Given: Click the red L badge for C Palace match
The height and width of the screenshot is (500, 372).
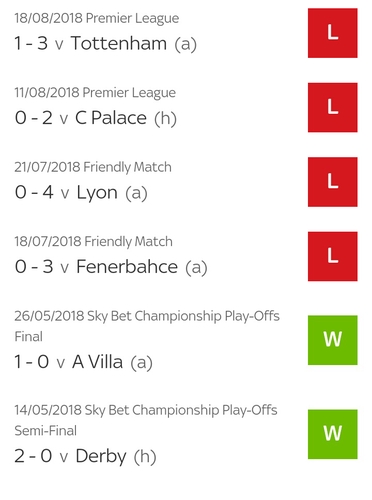Looking at the screenshot, I should point(332,107).
